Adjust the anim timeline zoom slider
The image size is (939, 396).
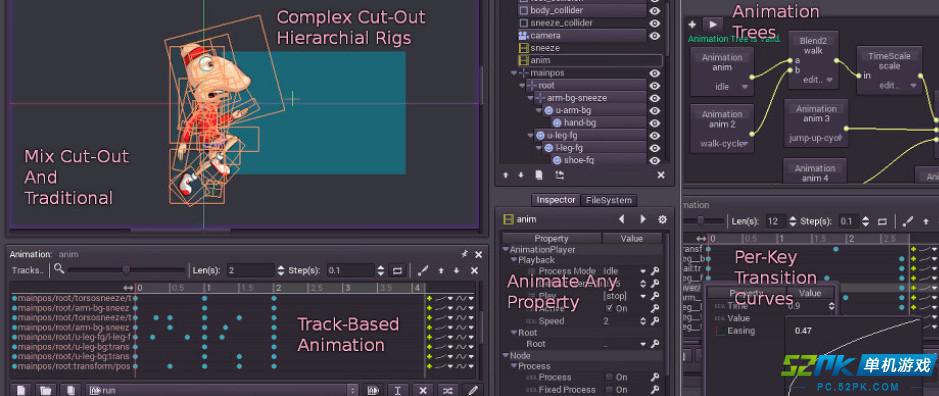tap(126, 270)
